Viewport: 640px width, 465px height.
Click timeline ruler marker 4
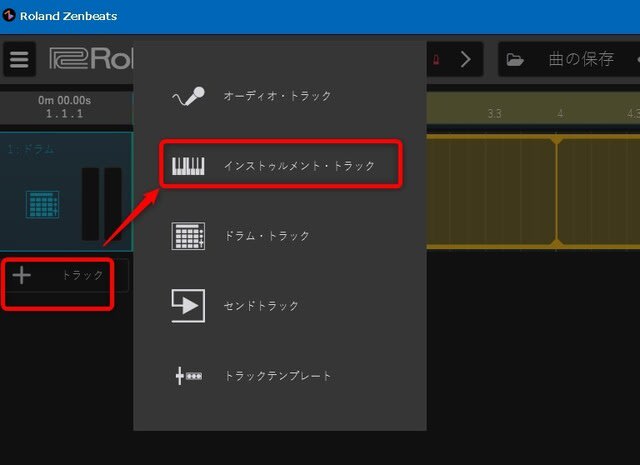coord(560,113)
